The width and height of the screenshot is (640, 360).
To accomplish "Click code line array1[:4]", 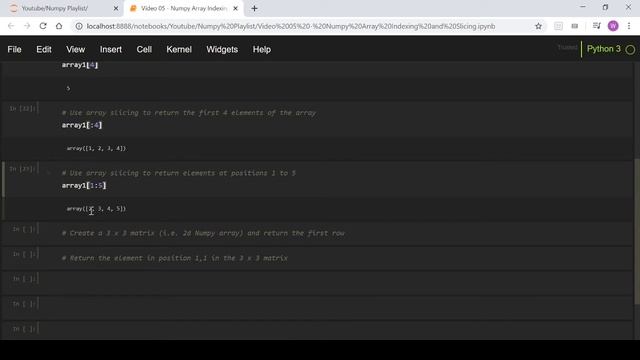I will tap(82, 125).
